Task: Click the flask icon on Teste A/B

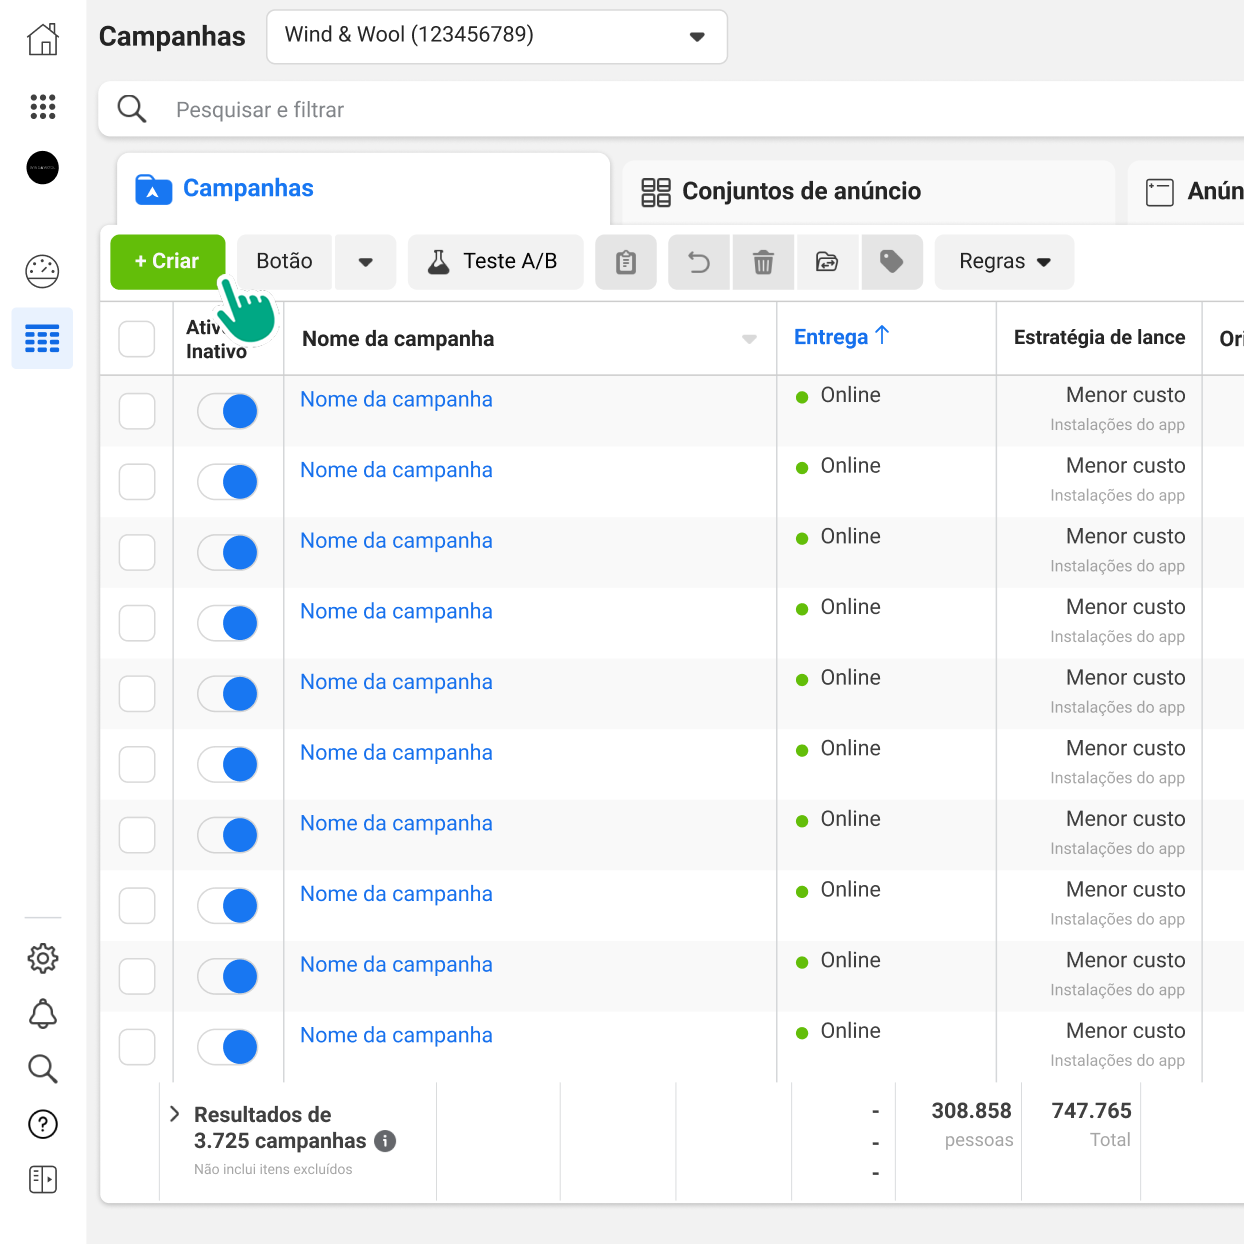Action: point(438,262)
